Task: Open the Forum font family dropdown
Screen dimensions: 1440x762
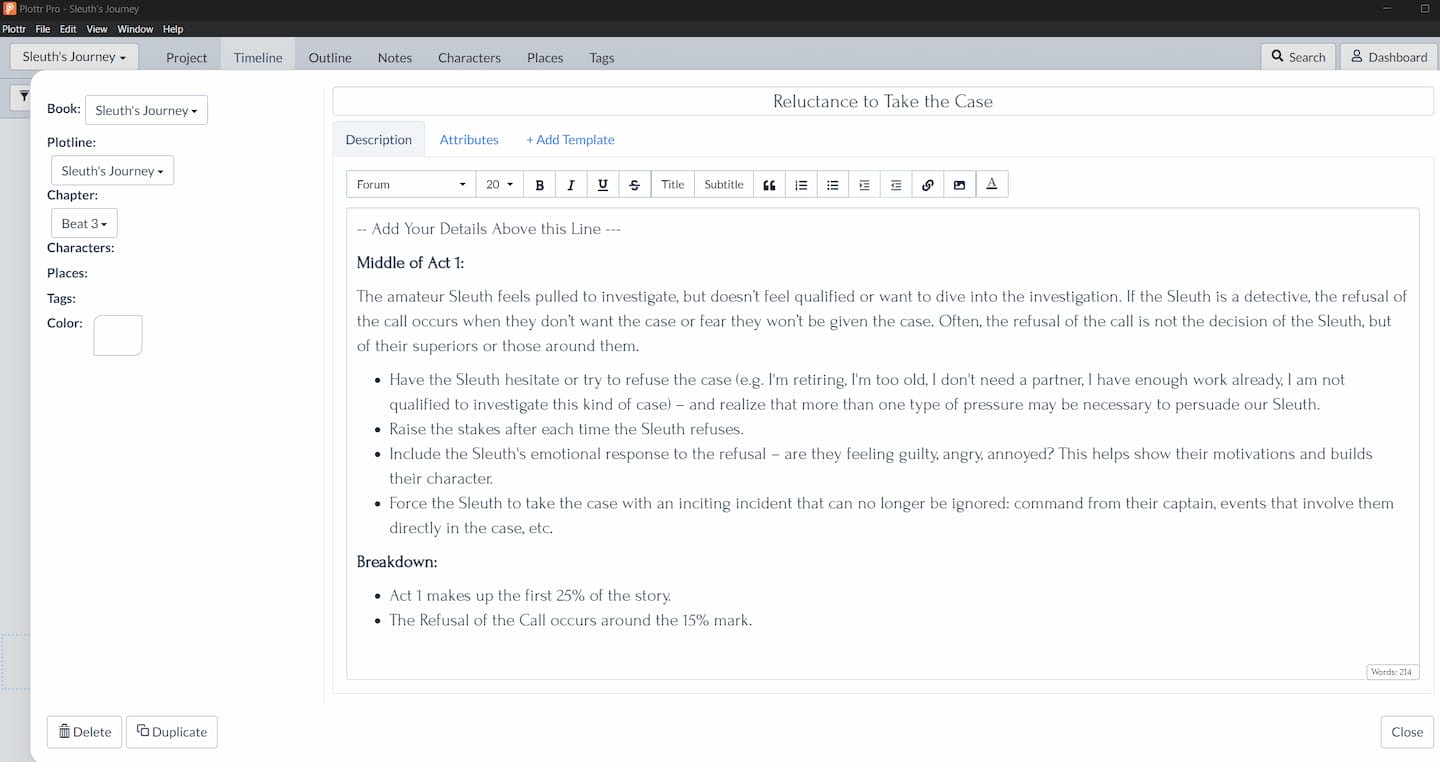Action: click(x=411, y=185)
